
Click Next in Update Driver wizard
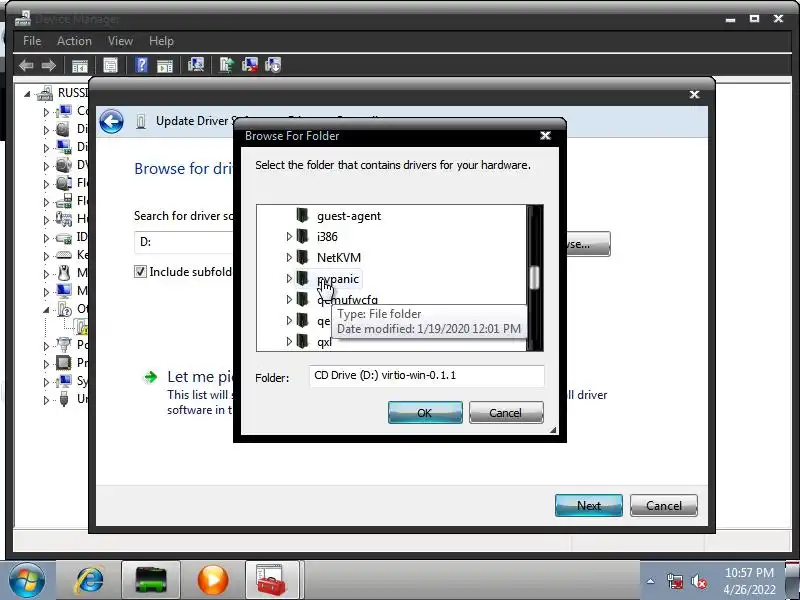(x=589, y=505)
